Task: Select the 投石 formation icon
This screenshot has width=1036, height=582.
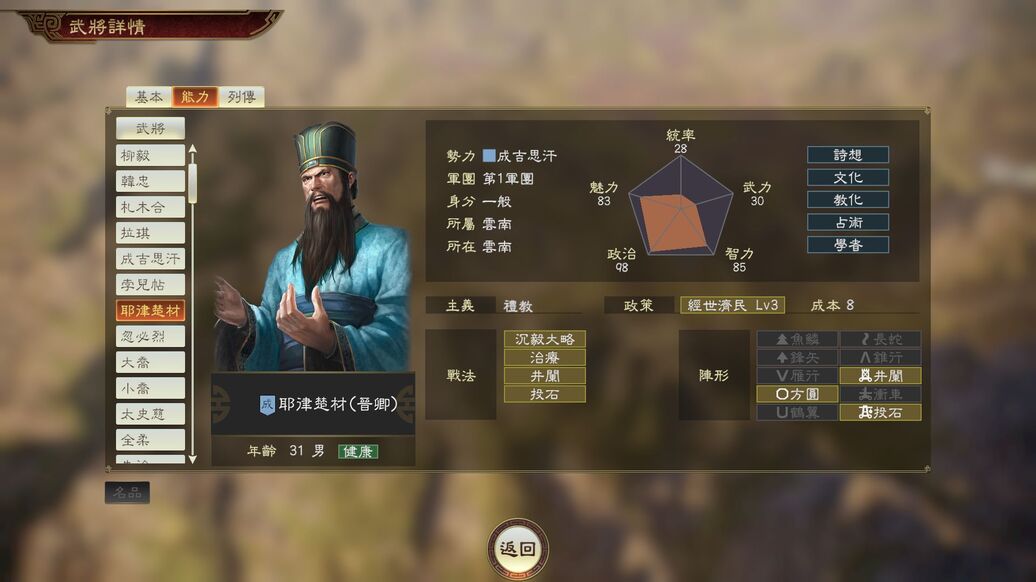Action: [x=880, y=413]
